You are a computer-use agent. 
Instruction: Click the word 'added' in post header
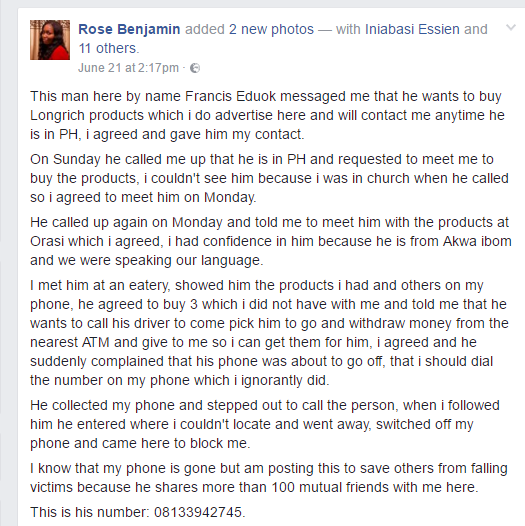coord(205,30)
